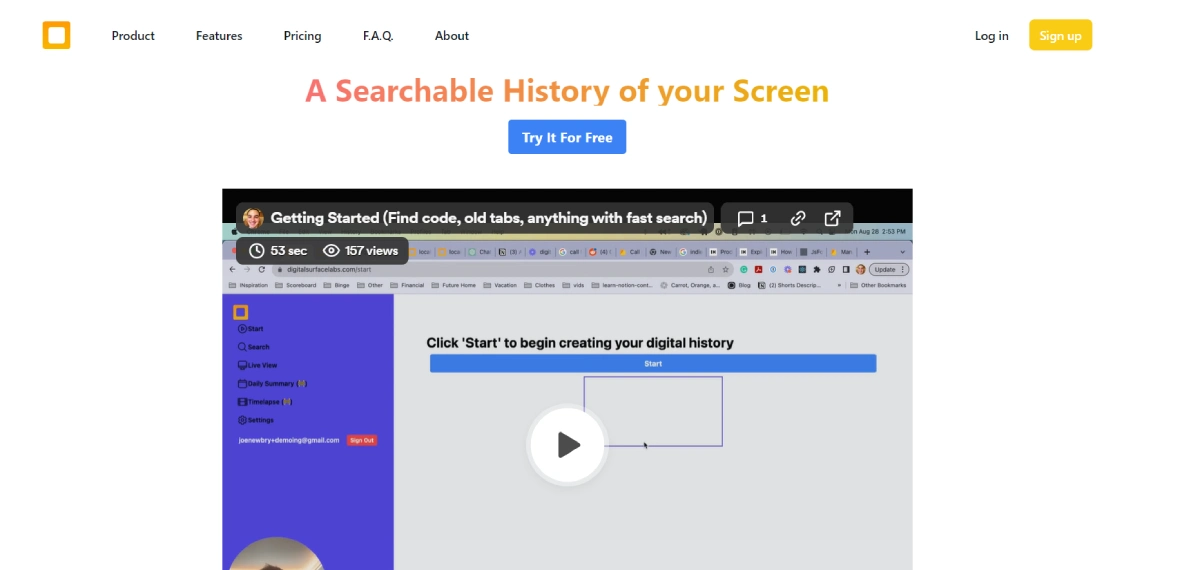
Task: Go to the Features section
Action: point(219,36)
